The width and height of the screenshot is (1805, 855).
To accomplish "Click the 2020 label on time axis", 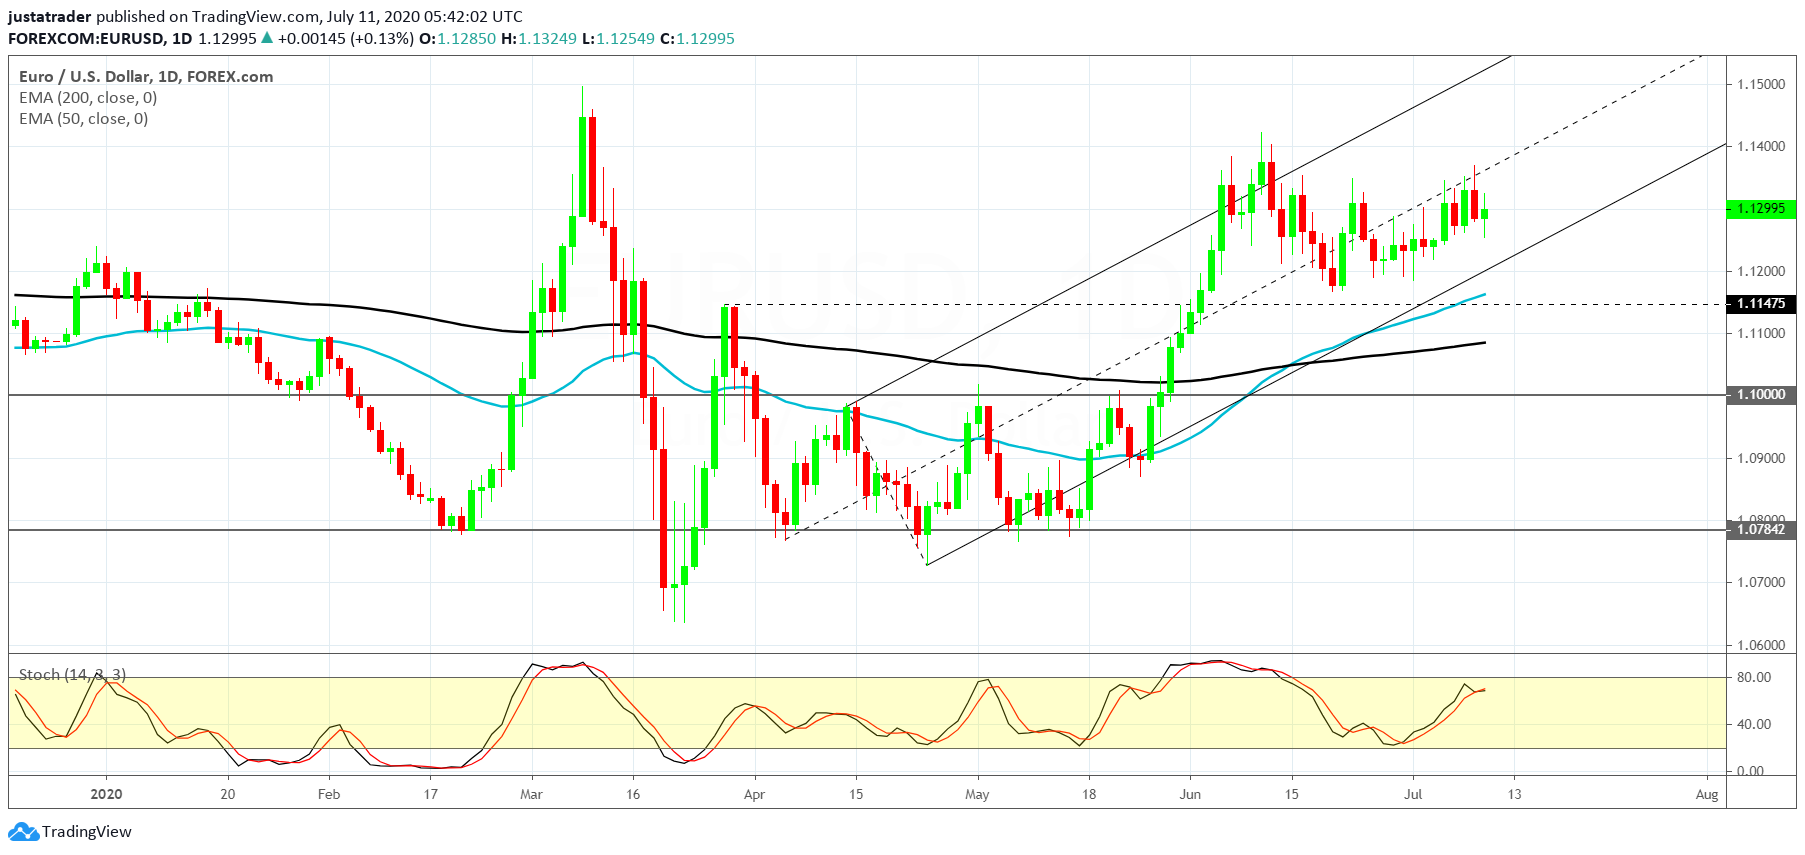I will (106, 794).
